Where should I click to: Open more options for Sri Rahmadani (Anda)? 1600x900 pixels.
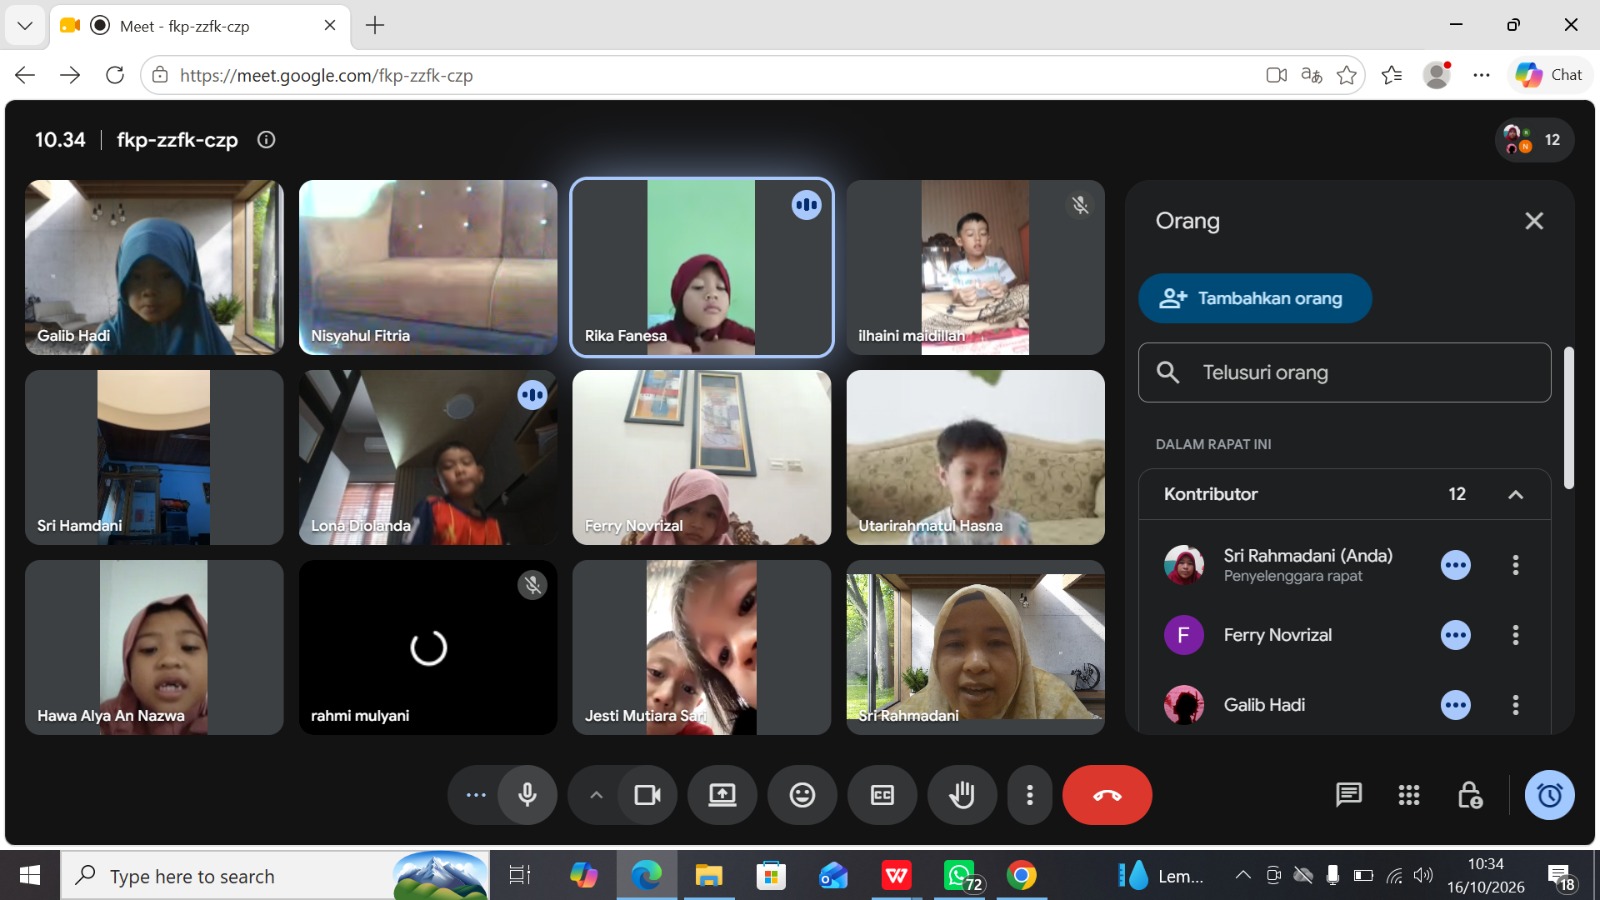(1516, 565)
